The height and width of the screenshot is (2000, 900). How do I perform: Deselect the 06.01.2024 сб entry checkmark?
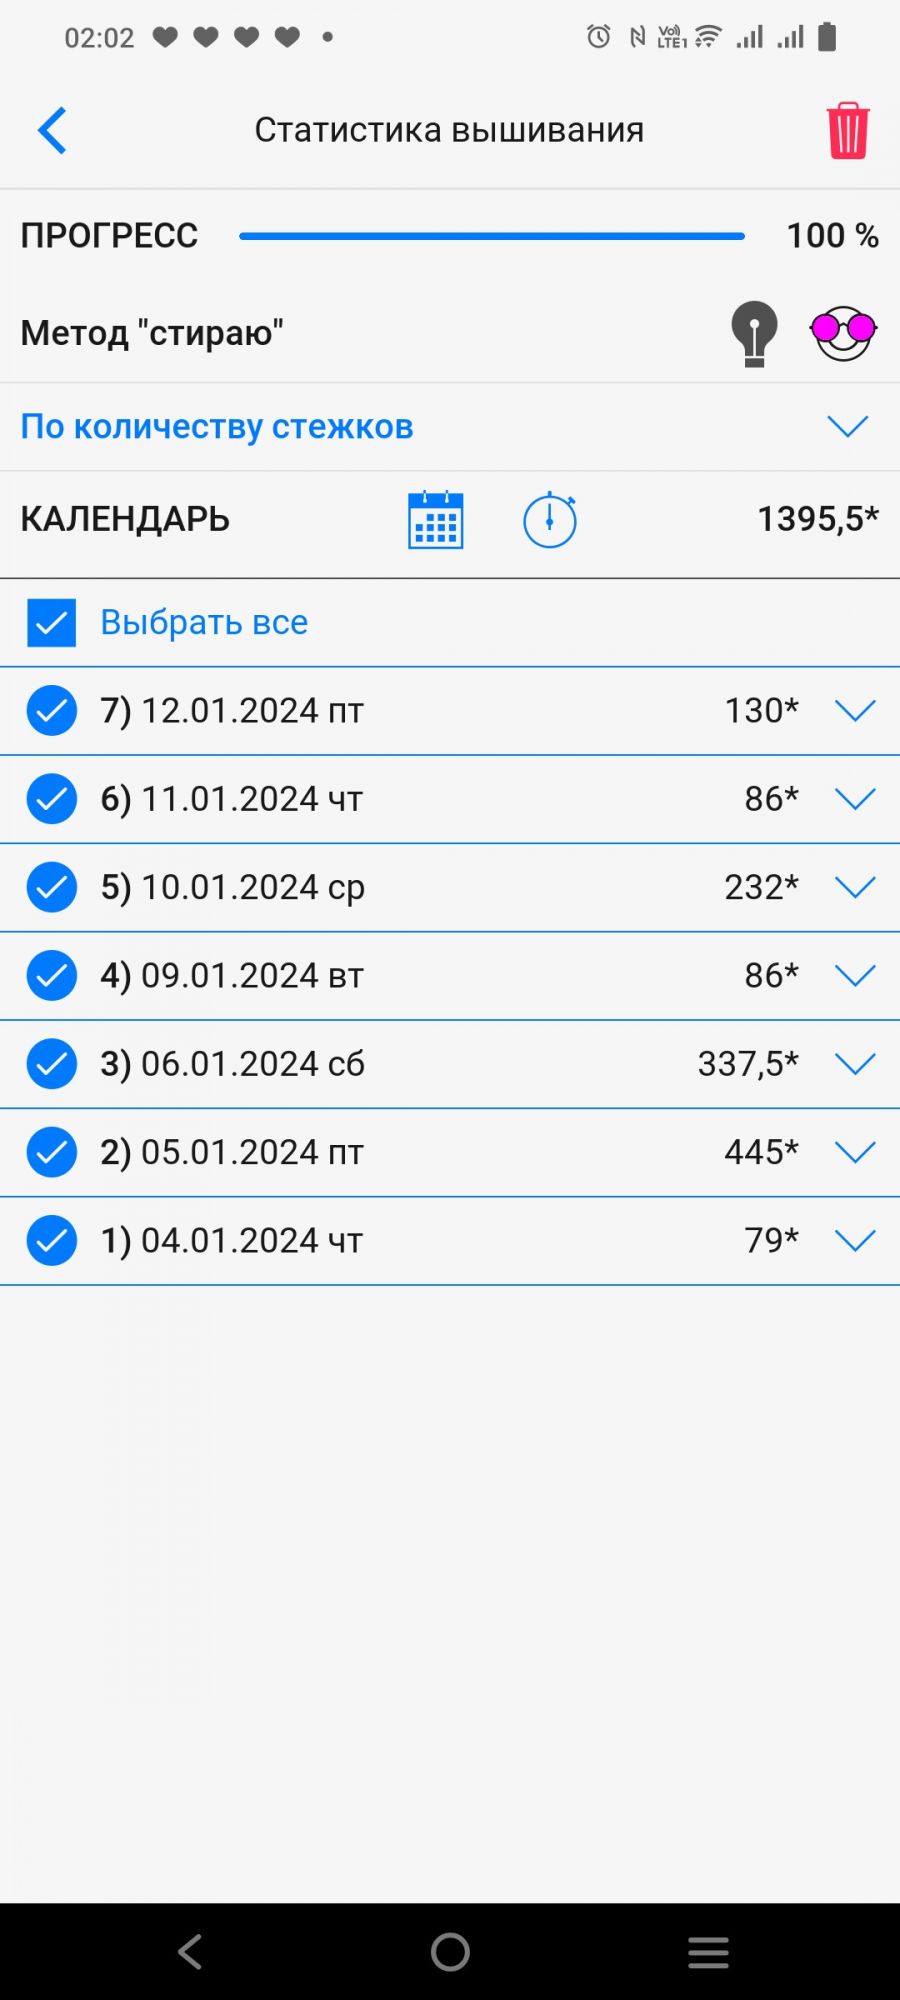(x=52, y=1064)
